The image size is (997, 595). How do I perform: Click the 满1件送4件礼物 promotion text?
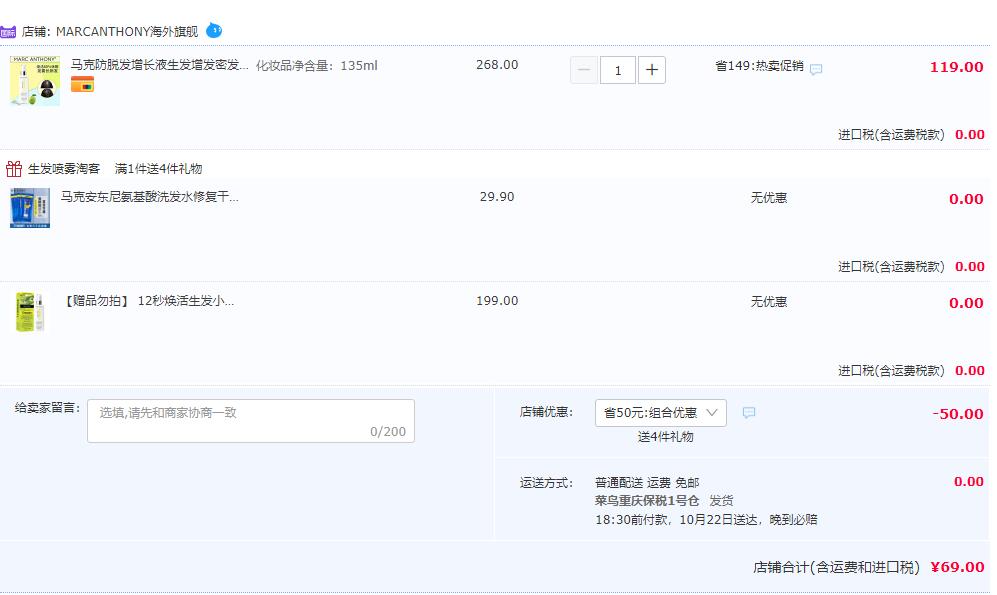click(x=158, y=168)
